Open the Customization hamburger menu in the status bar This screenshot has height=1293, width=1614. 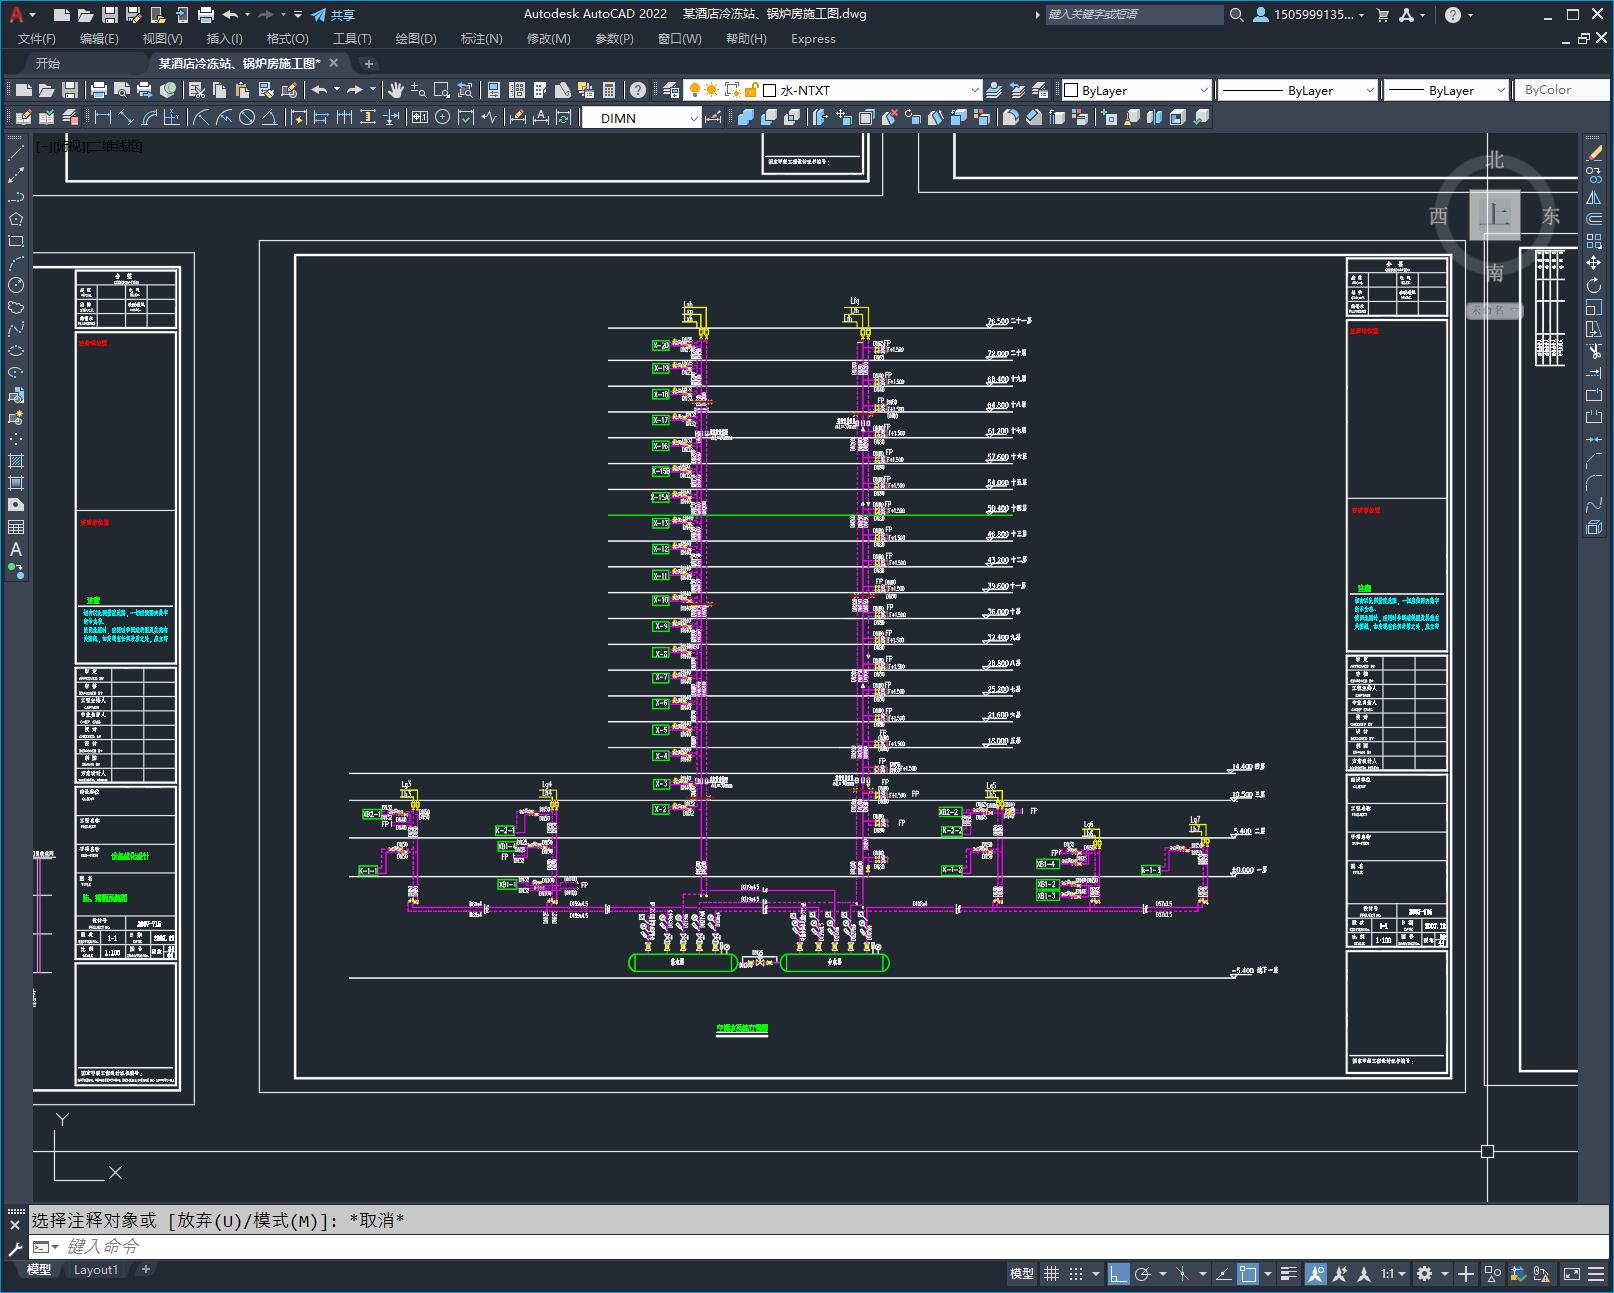tap(1597, 1273)
